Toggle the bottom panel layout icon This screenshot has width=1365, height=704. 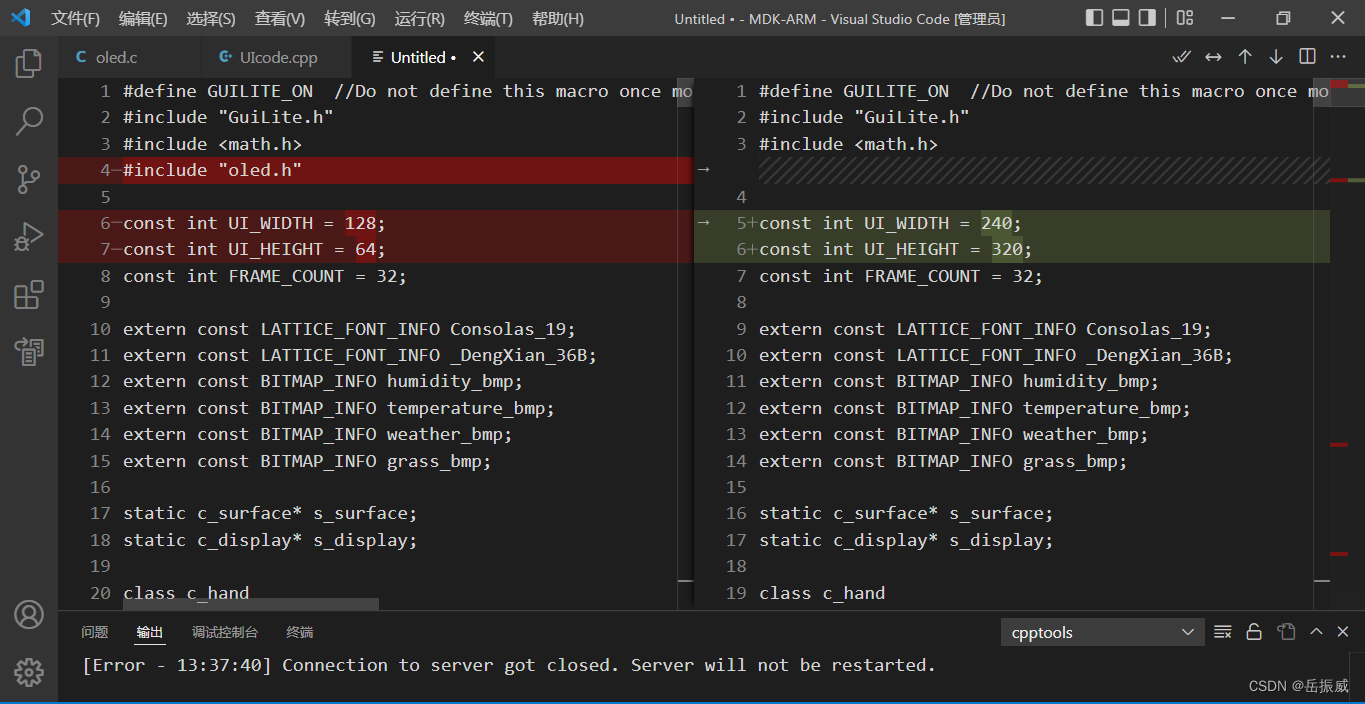[x=1121, y=18]
